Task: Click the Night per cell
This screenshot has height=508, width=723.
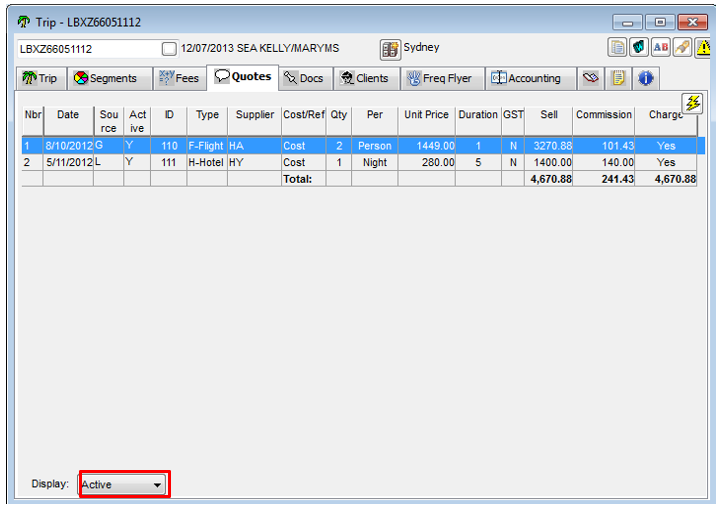Action: tap(374, 162)
